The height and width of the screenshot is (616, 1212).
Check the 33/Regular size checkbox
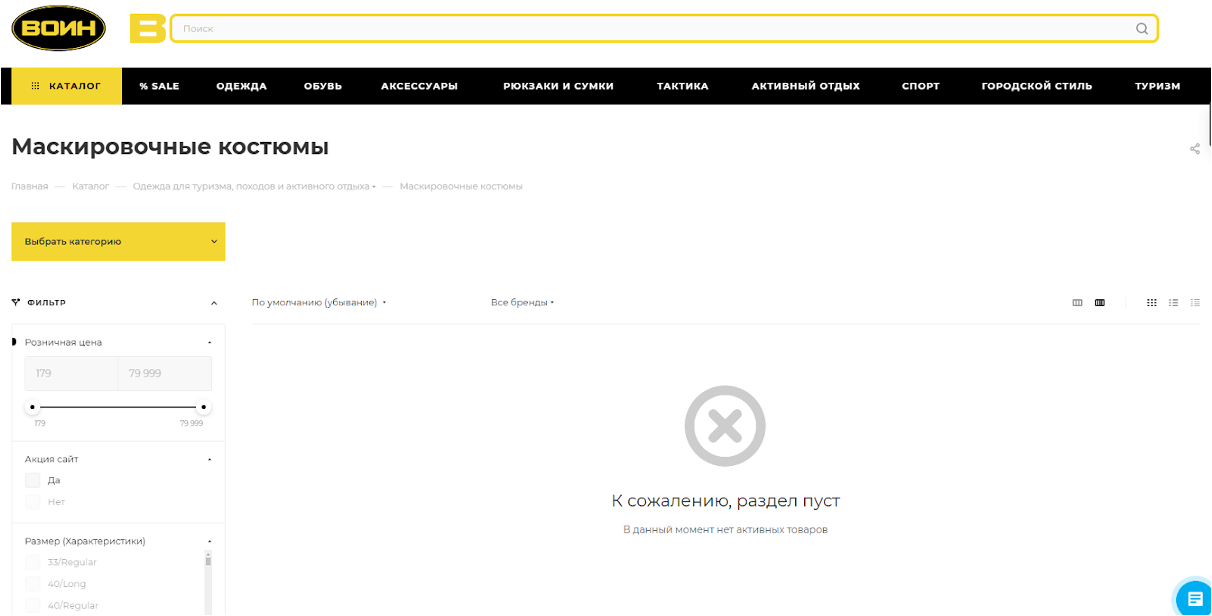pos(33,562)
